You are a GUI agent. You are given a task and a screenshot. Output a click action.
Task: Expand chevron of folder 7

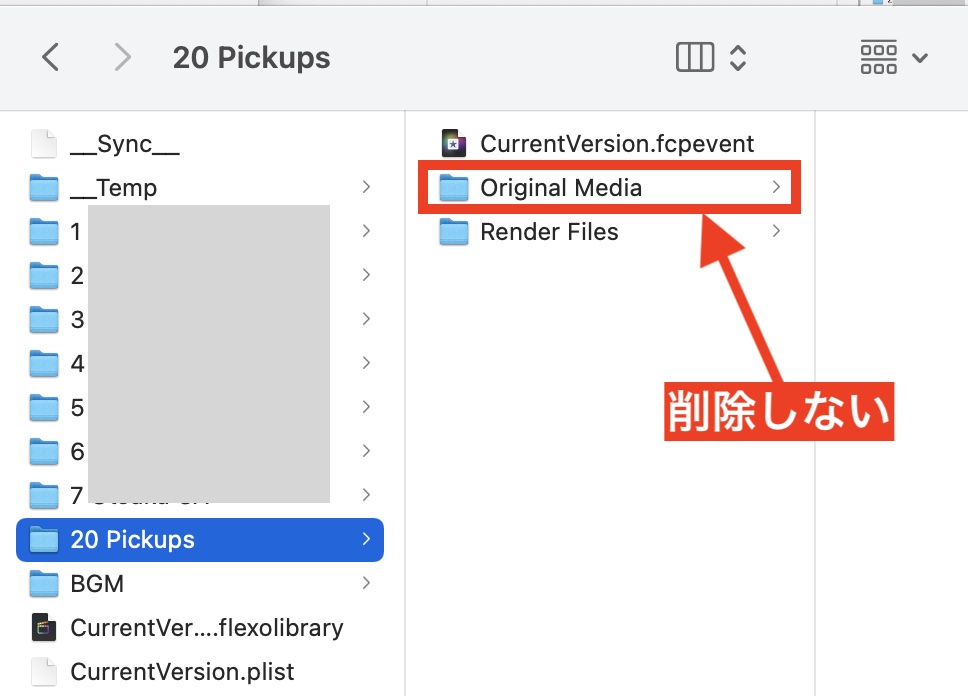[366, 495]
